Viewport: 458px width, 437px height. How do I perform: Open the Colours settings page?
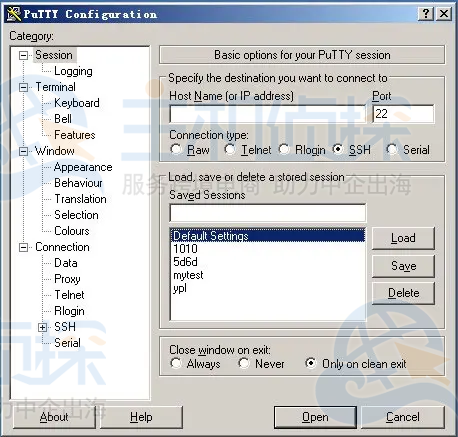click(72, 231)
